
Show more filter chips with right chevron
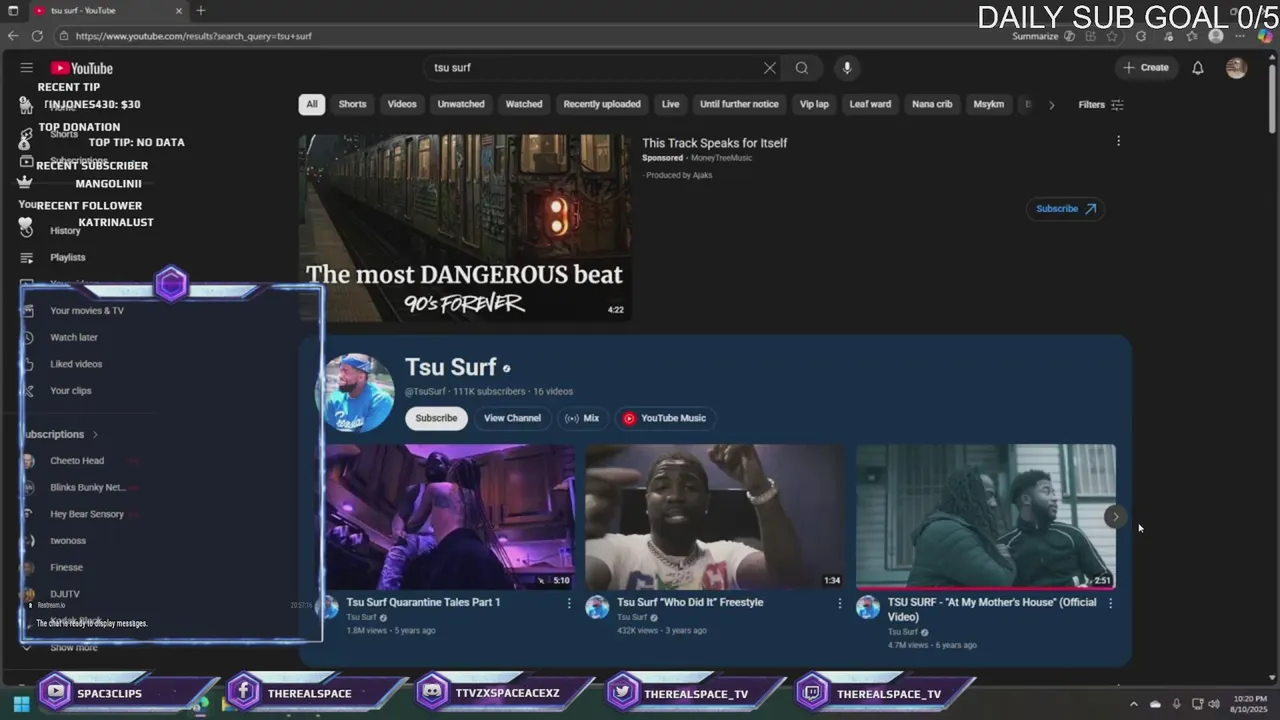point(1051,105)
